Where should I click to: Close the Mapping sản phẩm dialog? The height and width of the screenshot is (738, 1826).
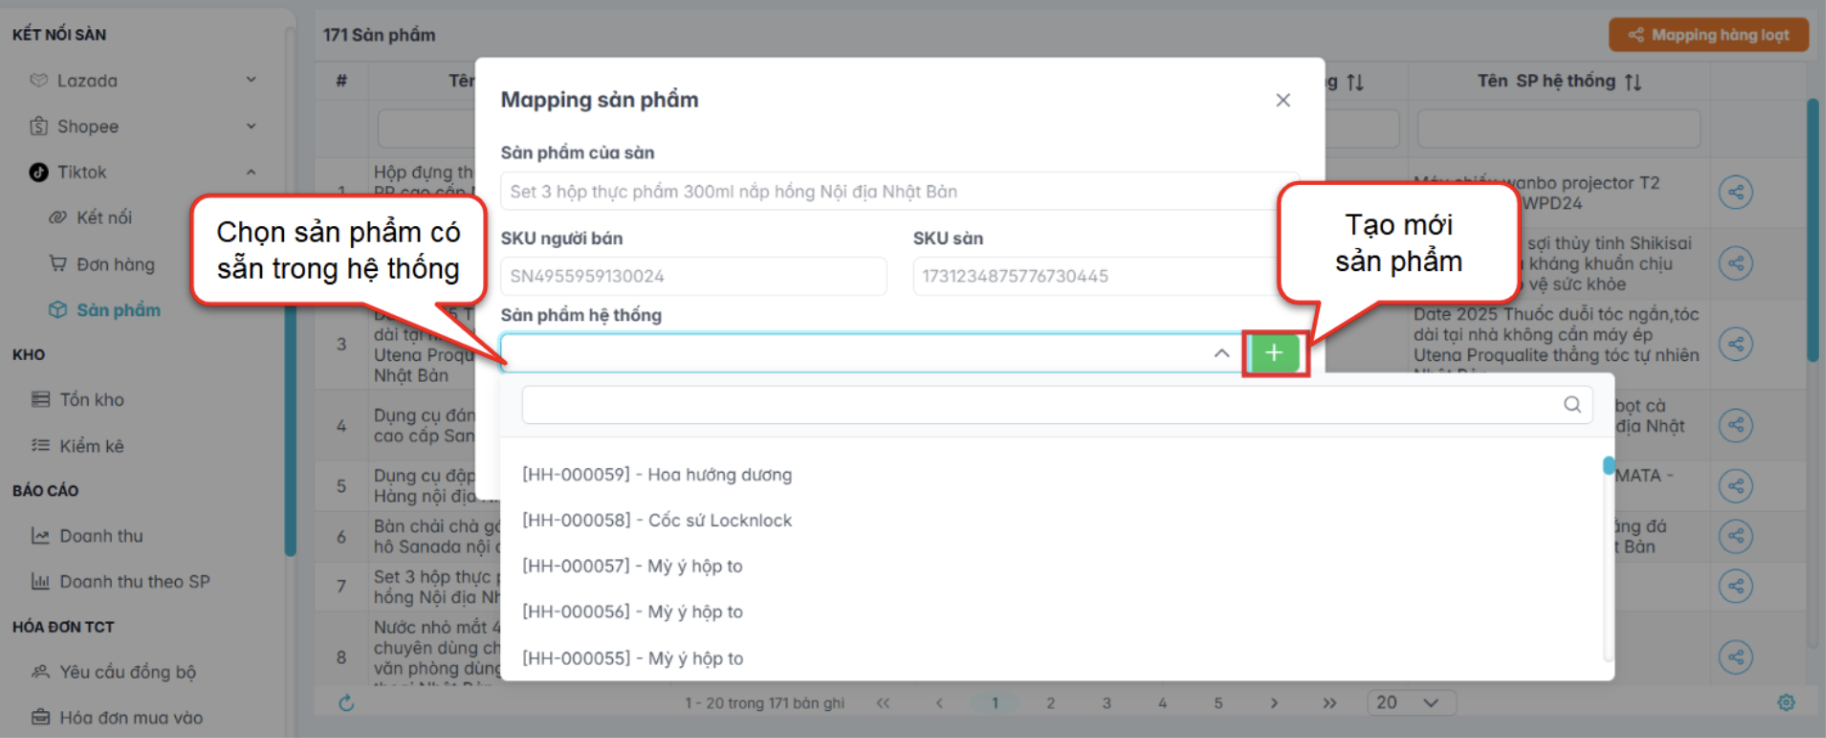click(x=1283, y=100)
